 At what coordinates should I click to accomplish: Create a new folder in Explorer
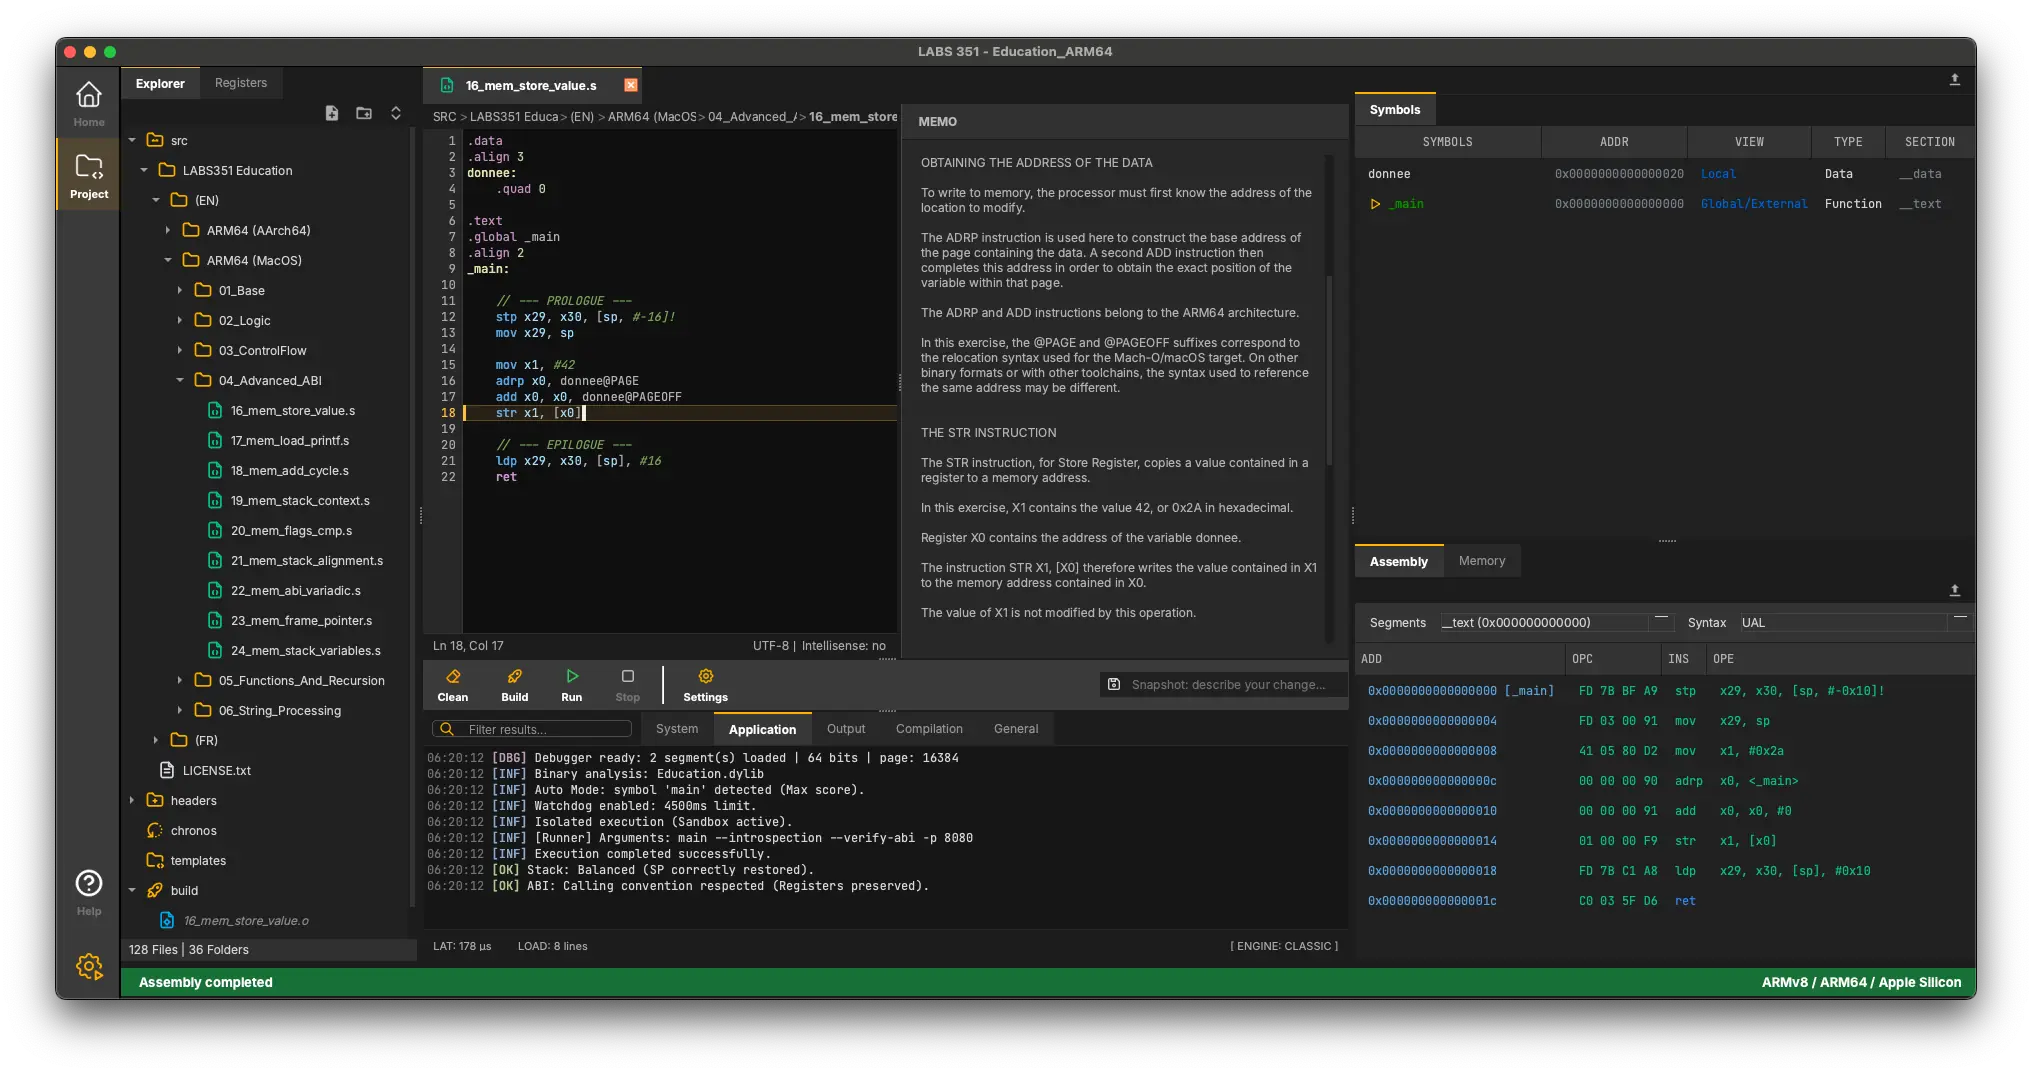(x=363, y=113)
